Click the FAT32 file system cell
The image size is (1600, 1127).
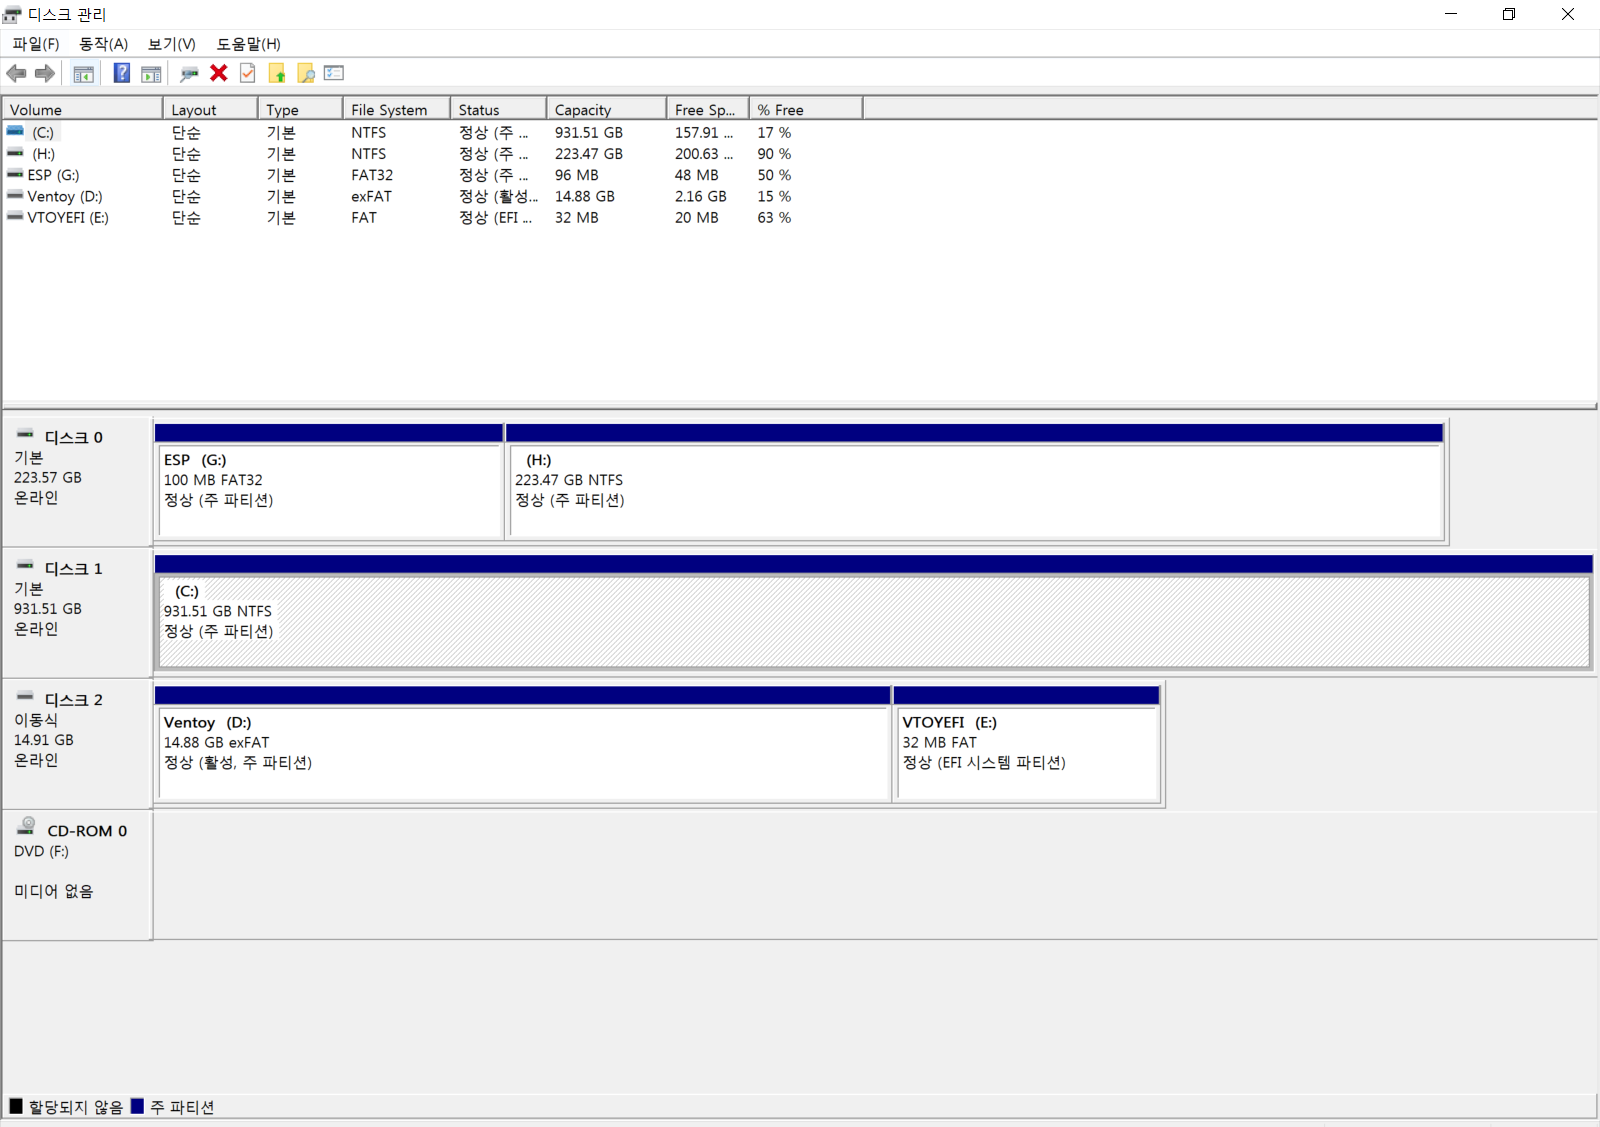[x=372, y=174]
